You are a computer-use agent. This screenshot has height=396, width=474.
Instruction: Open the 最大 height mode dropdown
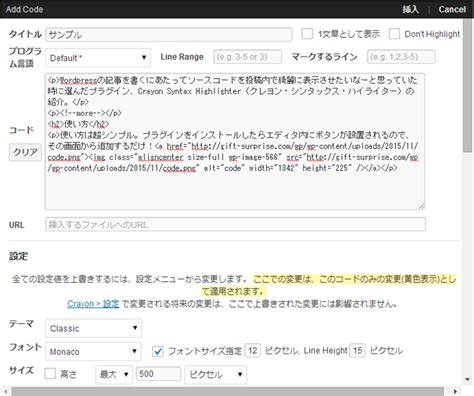(114, 375)
